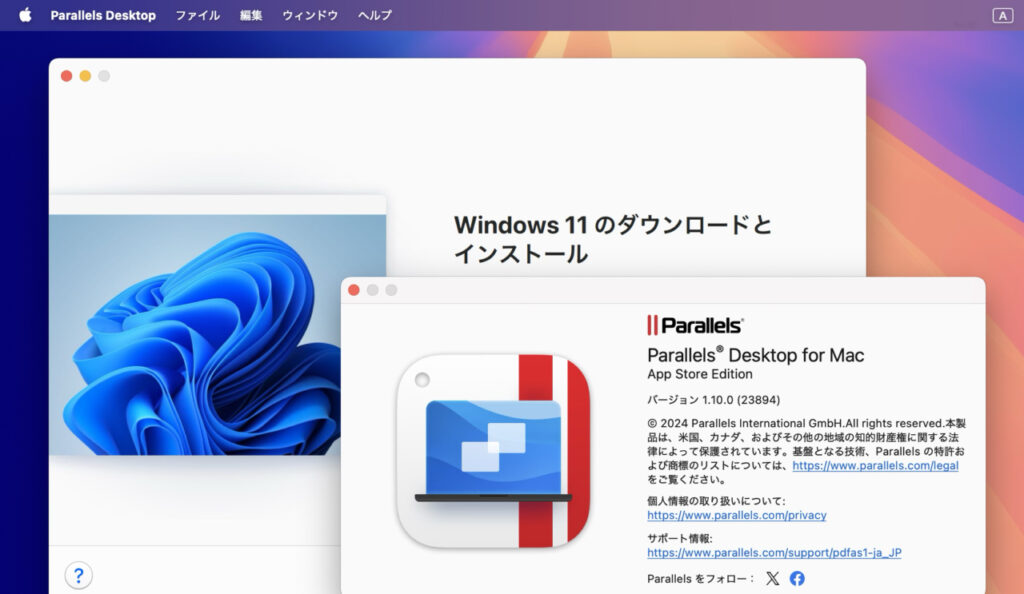Open the Facebook follow icon
This screenshot has width=1024, height=594.
(x=797, y=577)
